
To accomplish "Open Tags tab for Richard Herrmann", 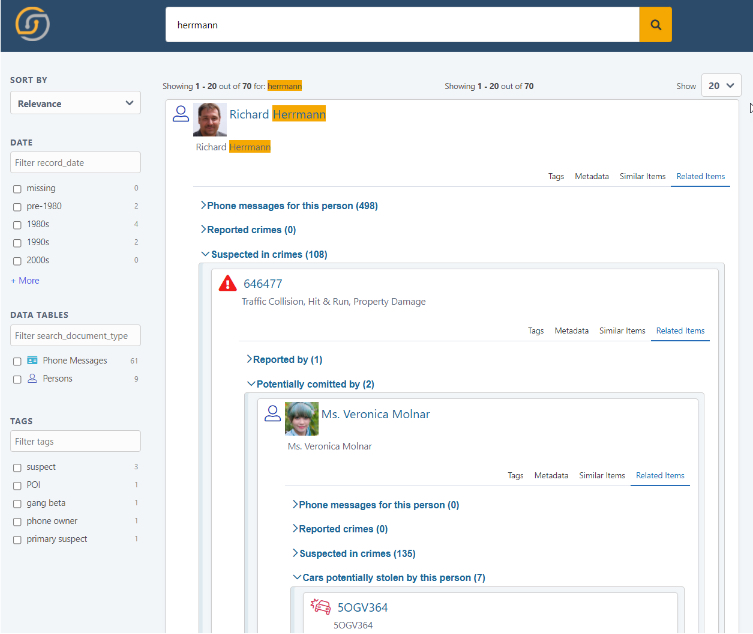I will point(556,176).
